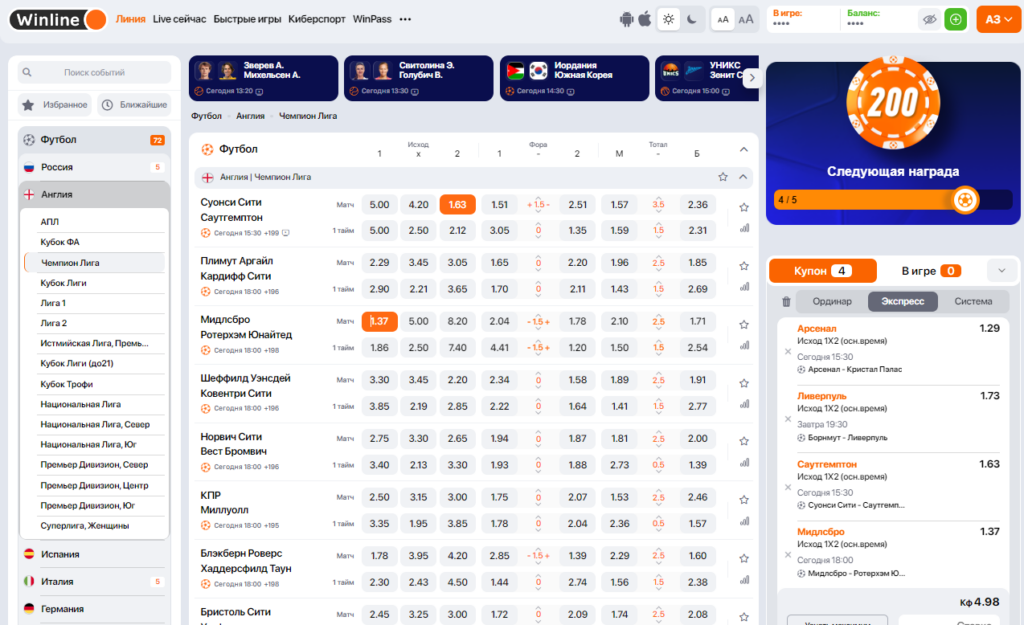Image resolution: width=1024 pixels, height=625 pixels.
Task: Open Киберспорт section
Action: [317, 19]
